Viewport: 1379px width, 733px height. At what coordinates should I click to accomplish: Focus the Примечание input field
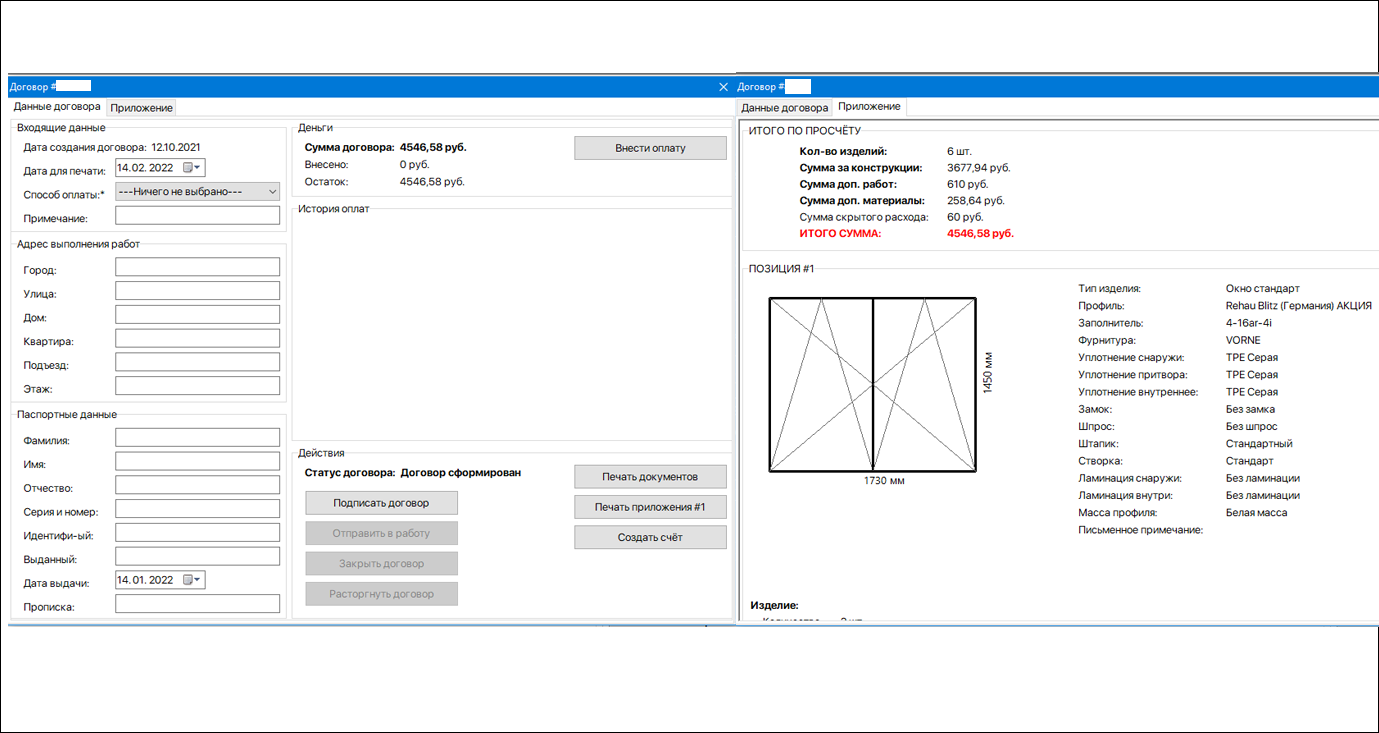pos(198,215)
